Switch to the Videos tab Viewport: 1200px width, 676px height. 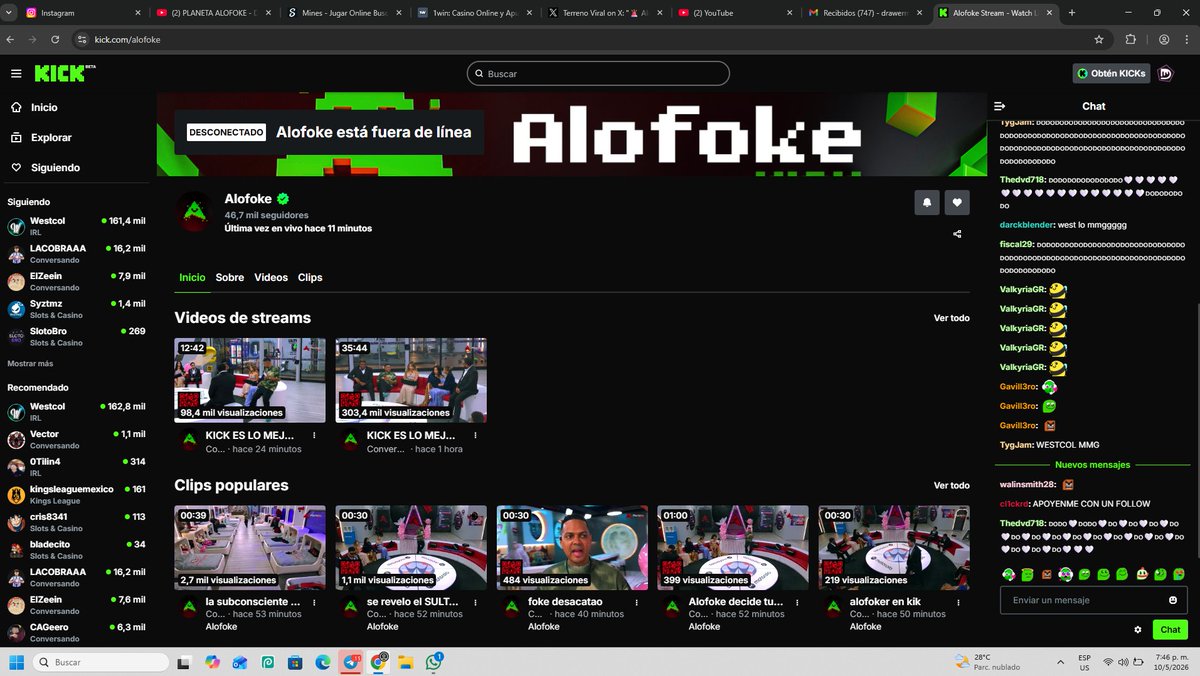click(271, 277)
